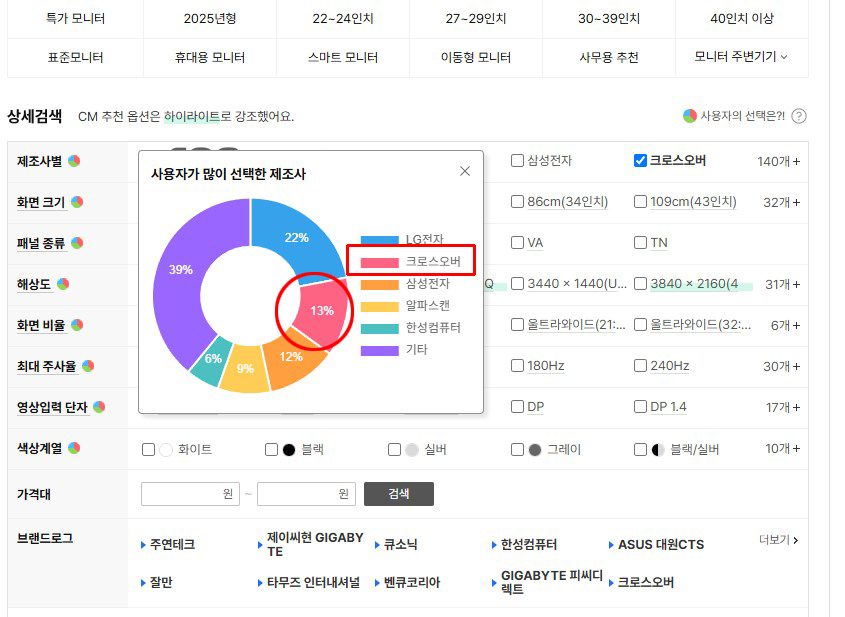The width and height of the screenshot is (845, 617).
Task: Click the statistics icon beside 해상도
Action: coord(63,284)
